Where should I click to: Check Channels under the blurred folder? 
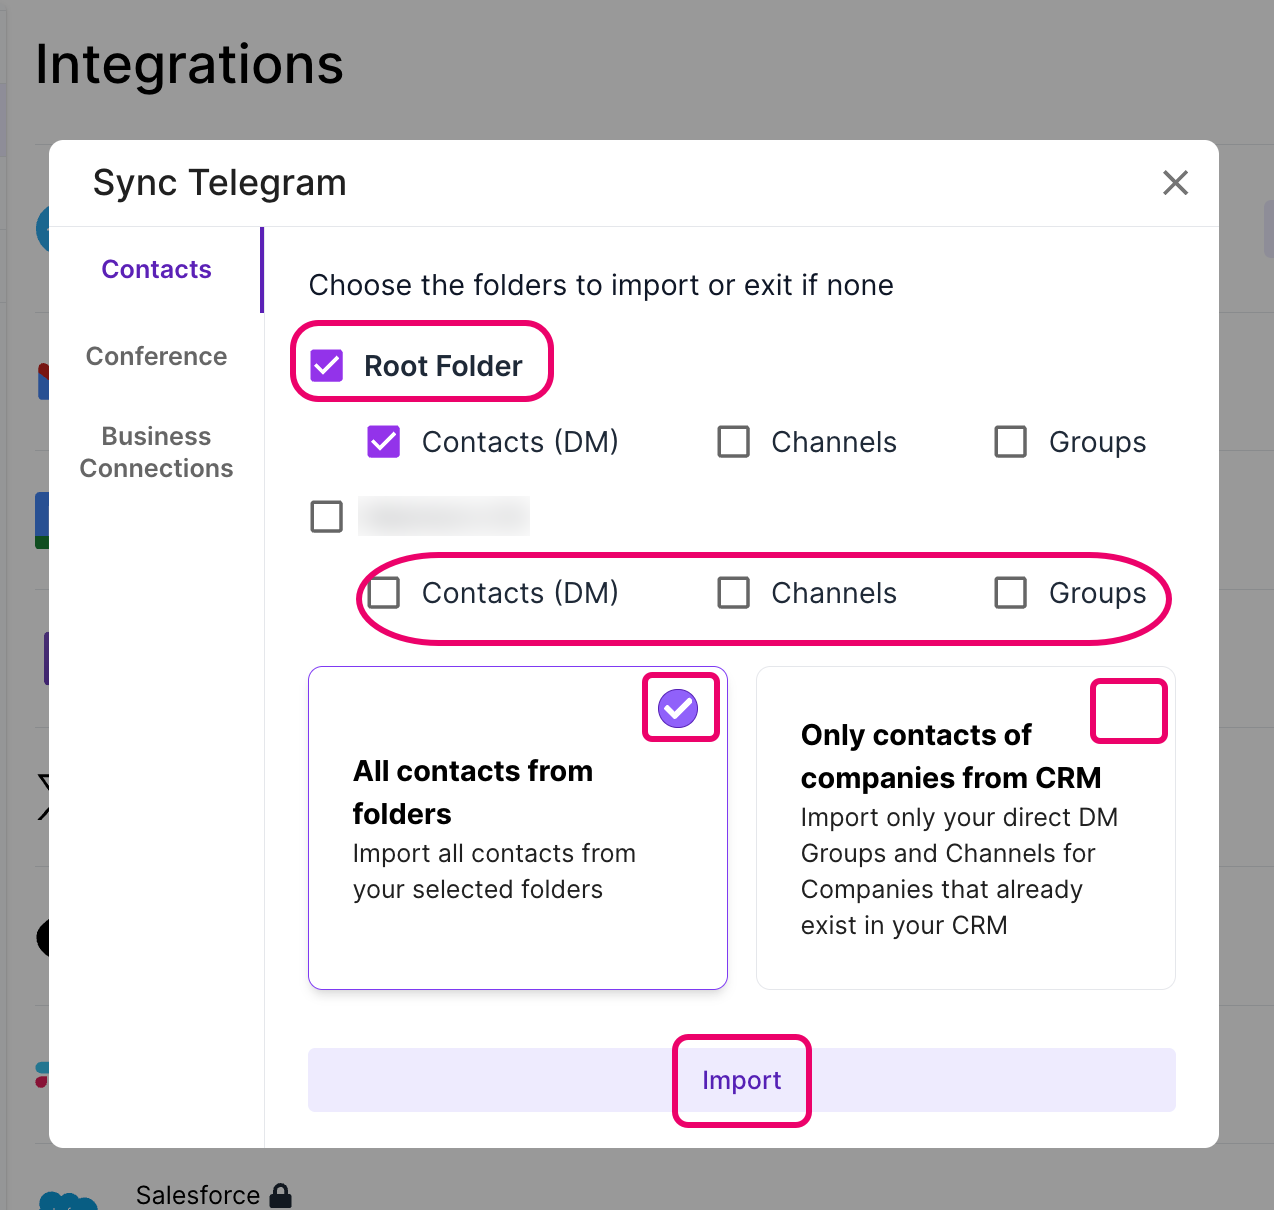coord(734,593)
